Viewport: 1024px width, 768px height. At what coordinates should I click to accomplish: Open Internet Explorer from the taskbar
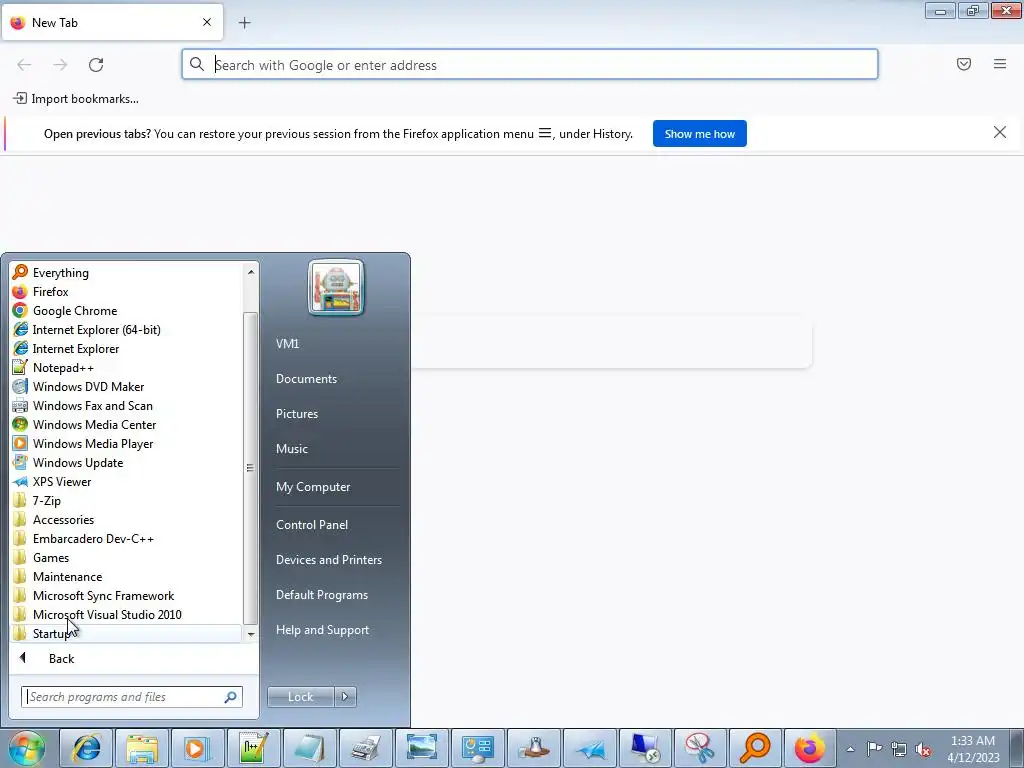point(86,748)
